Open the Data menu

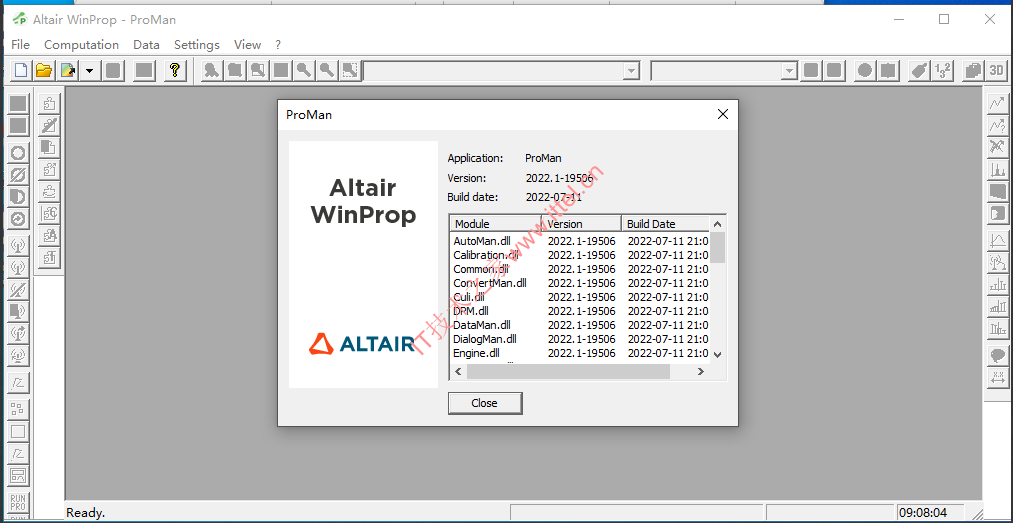click(147, 45)
